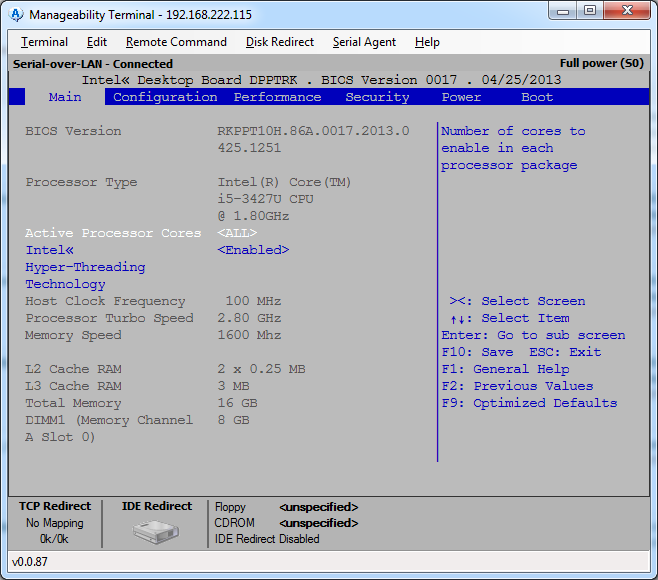The image size is (658, 580).
Task: Open the Edit menu
Action: click(97, 42)
